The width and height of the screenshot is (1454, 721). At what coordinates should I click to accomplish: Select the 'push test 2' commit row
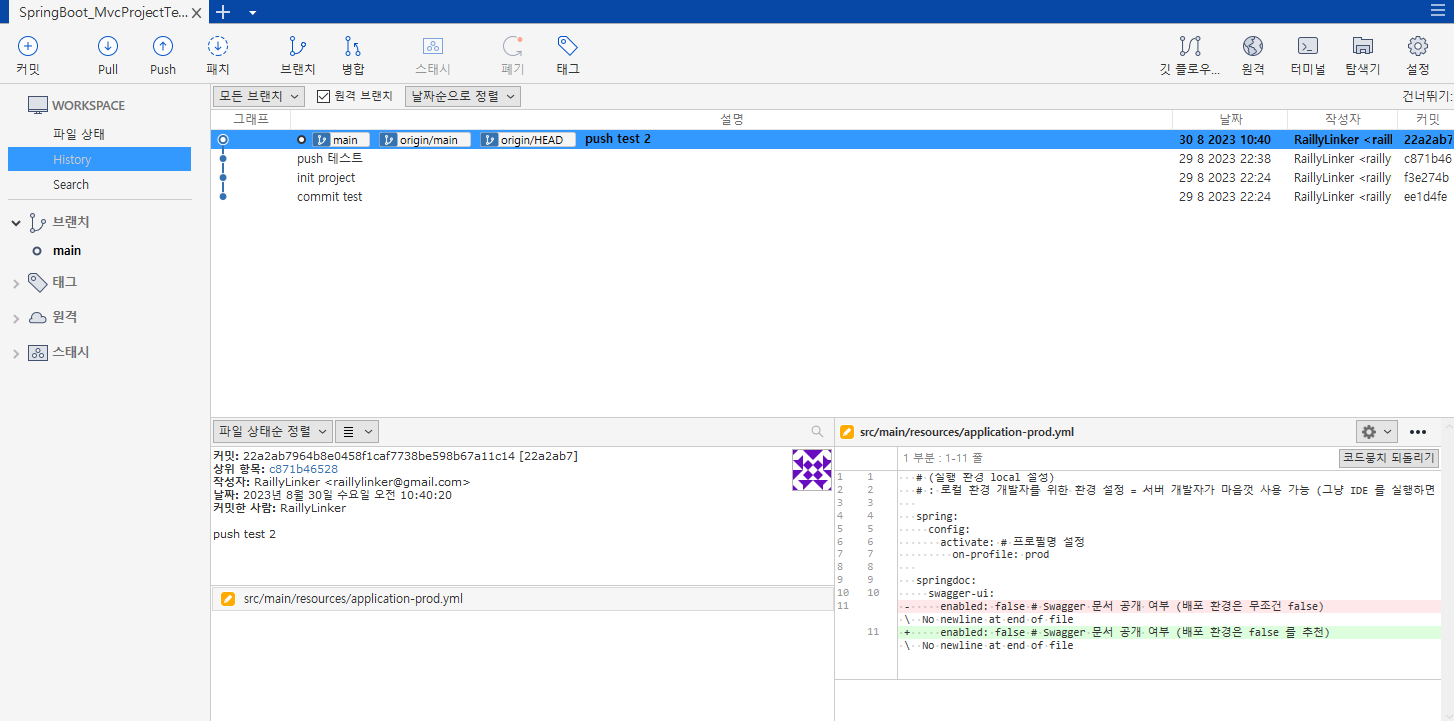pos(832,139)
